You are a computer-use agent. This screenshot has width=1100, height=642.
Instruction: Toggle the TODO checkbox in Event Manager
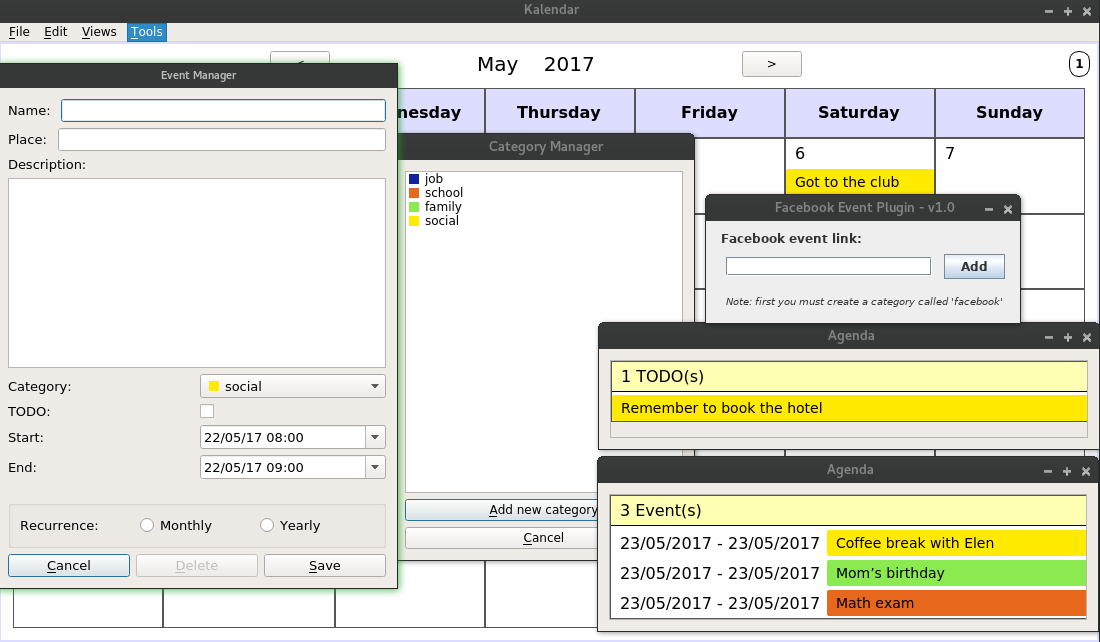(206, 410)
